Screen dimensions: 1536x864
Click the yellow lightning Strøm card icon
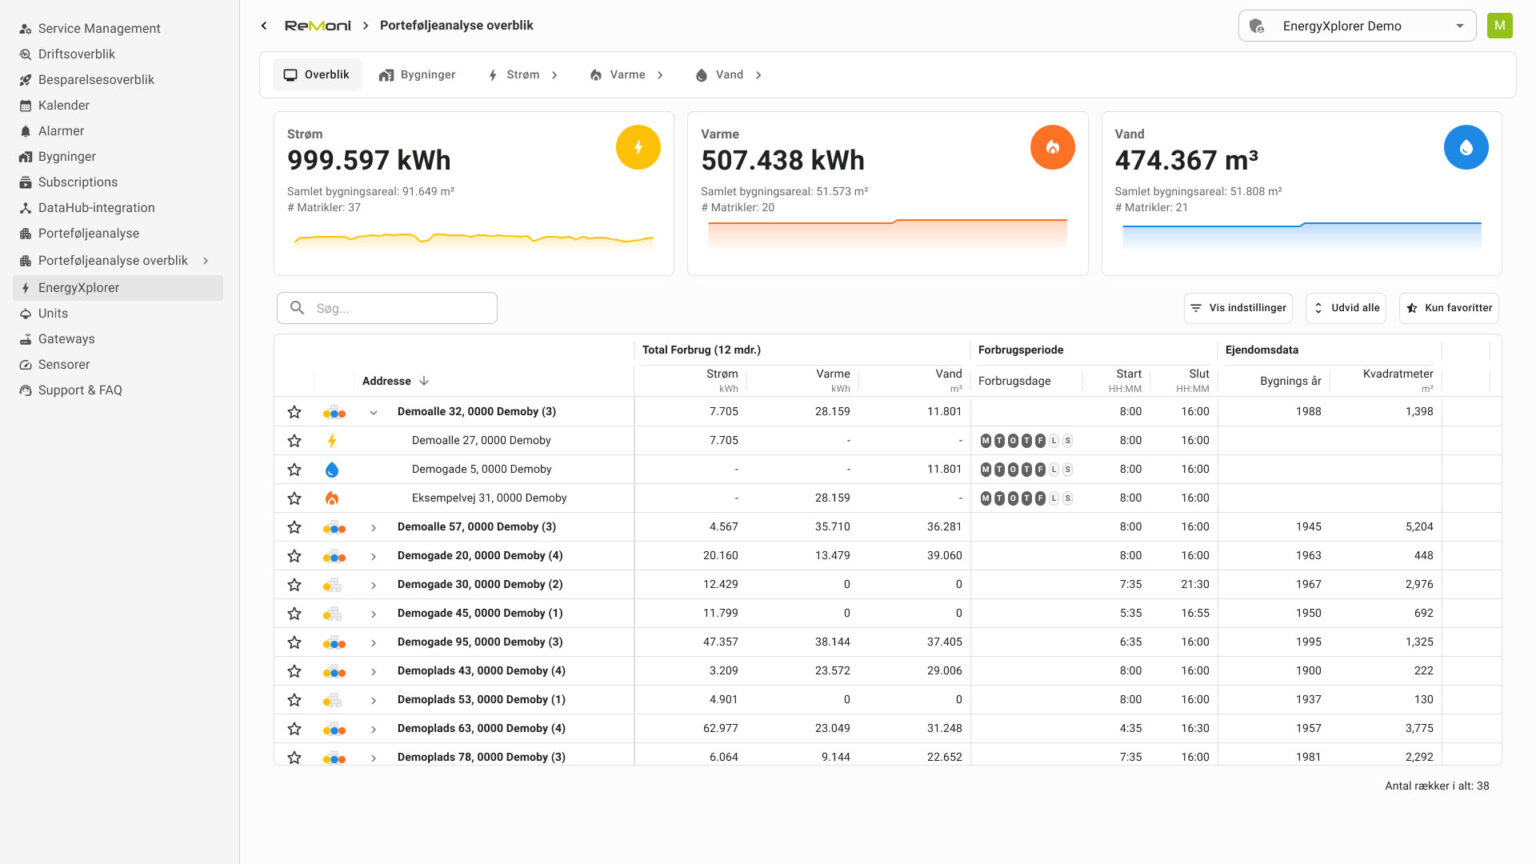pyautogui.click(x=638, y=147)
